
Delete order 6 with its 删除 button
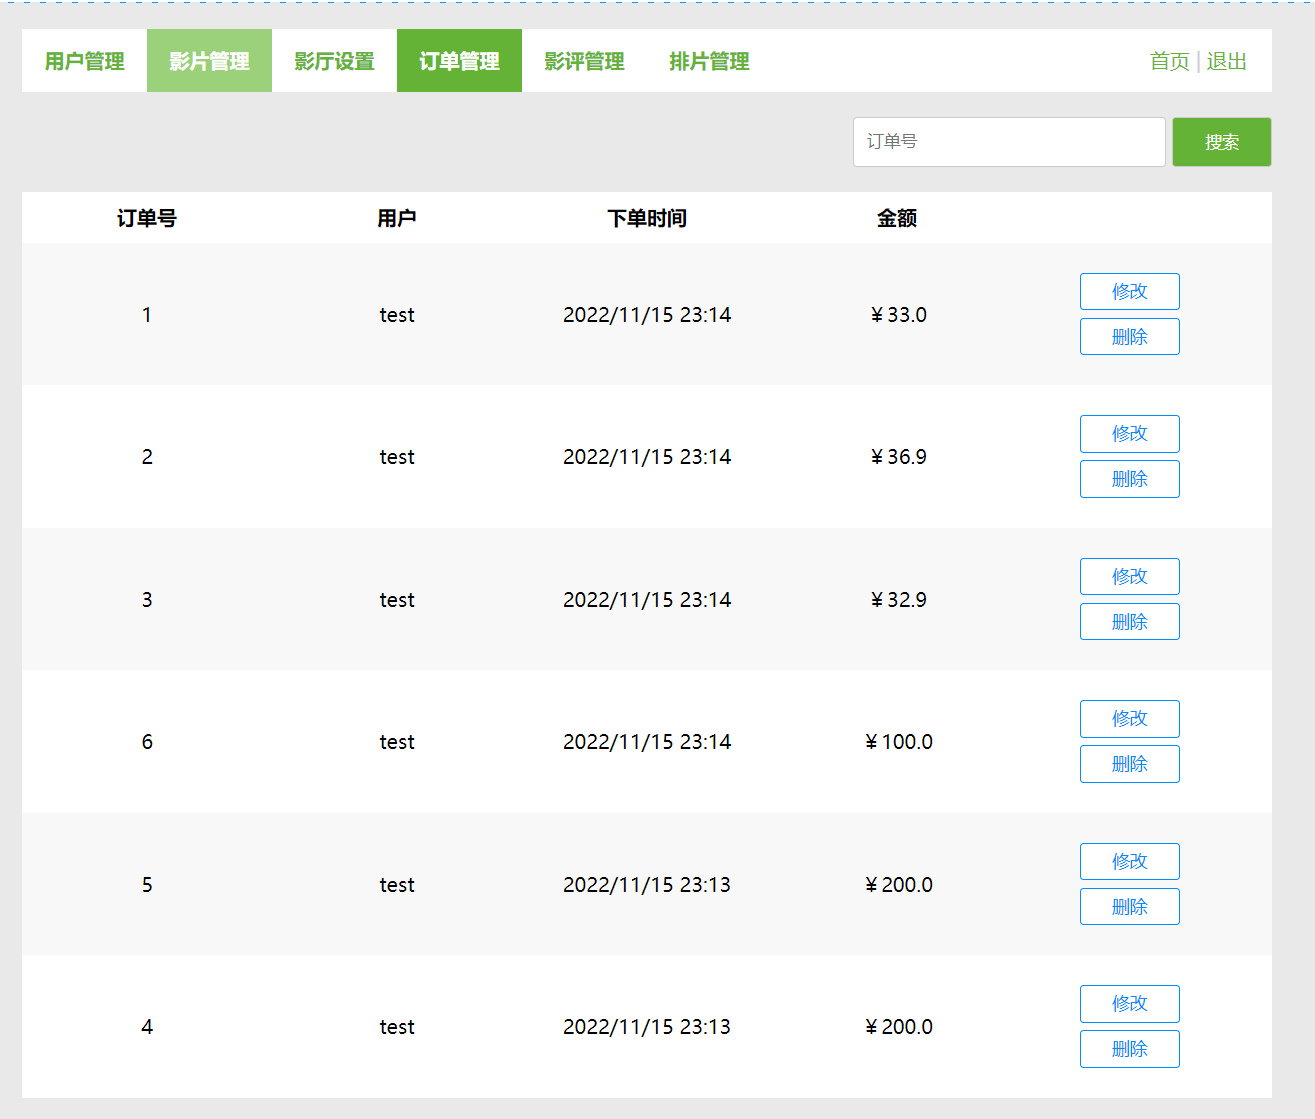pos(1129,763)
